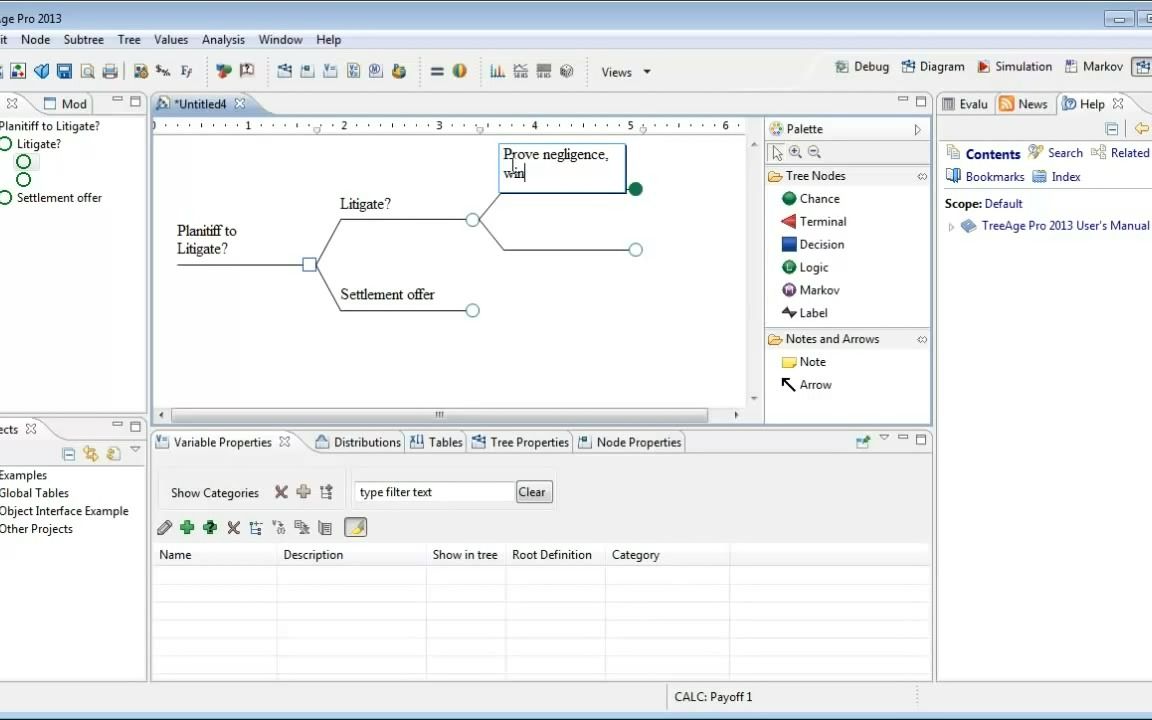Toggle Show Categories in Variable Properties

214,492
